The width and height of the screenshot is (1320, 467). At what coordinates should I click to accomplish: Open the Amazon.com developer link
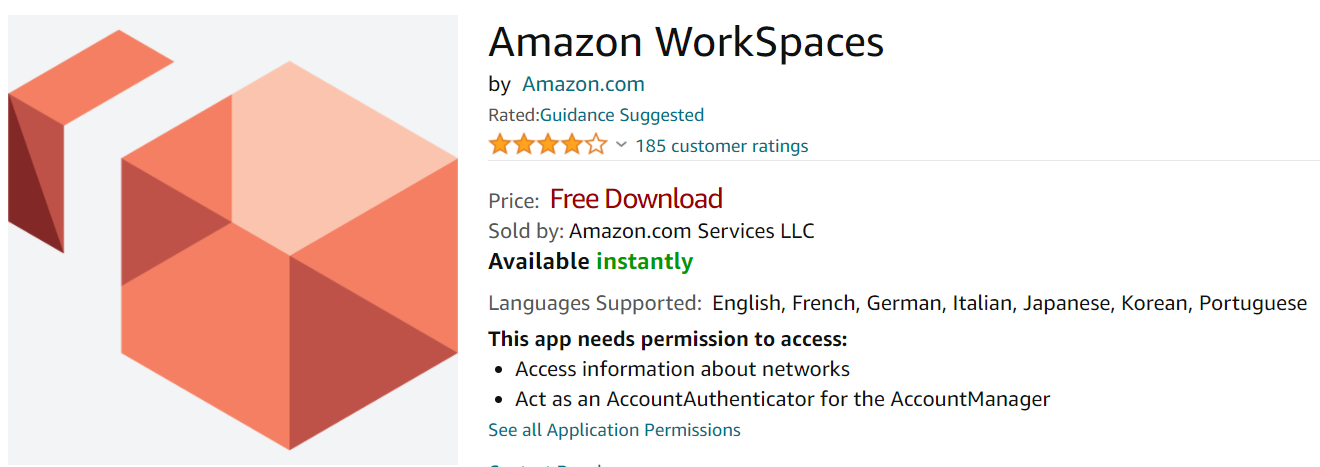(583, 84)
